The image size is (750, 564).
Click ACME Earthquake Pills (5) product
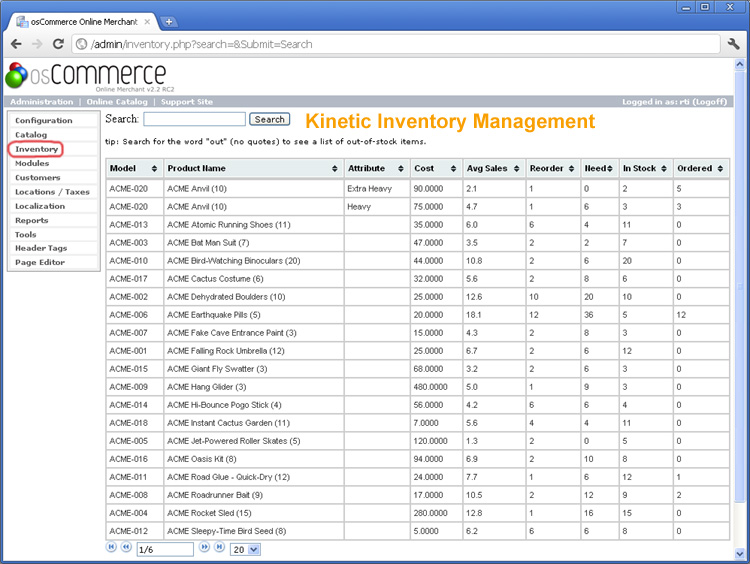(214, 315)
